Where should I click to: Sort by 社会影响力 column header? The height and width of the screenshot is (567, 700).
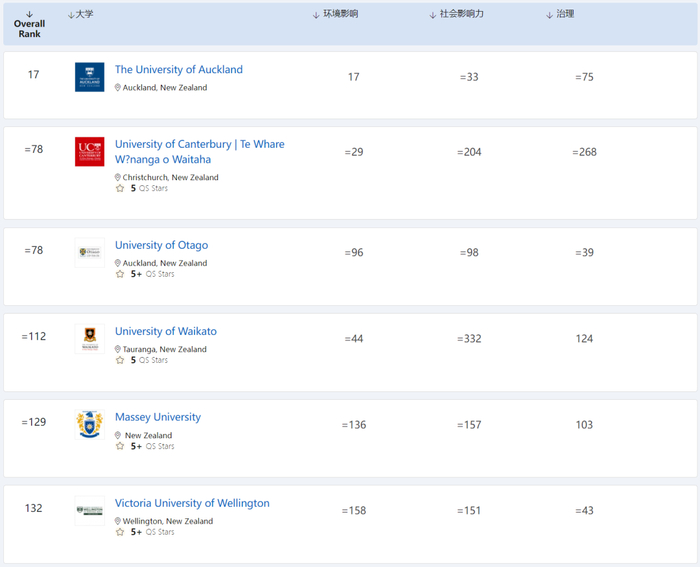click(456, 15)
